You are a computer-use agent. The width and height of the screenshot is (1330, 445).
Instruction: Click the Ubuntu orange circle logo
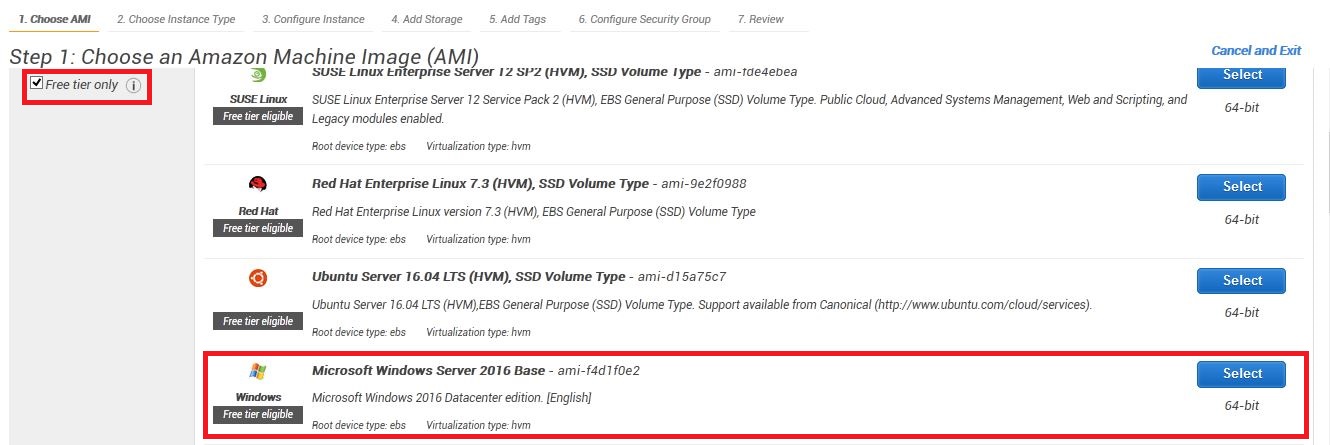(x=258, y=279)
